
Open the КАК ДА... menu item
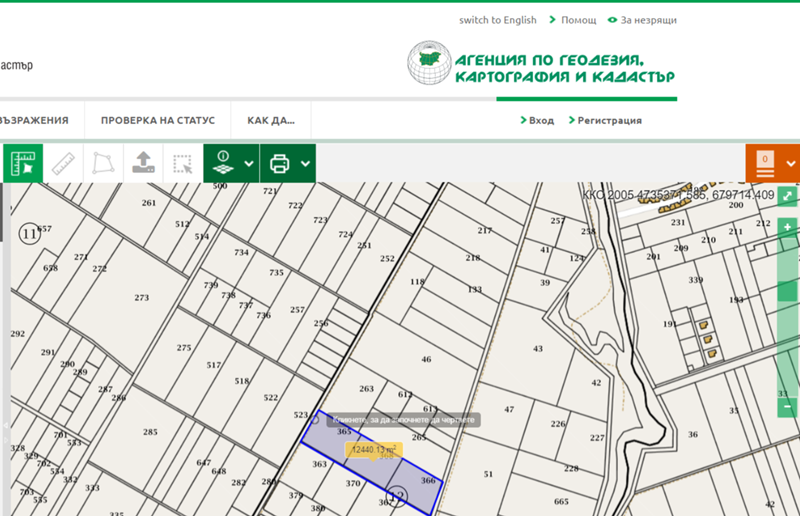[x=270, y=121]
